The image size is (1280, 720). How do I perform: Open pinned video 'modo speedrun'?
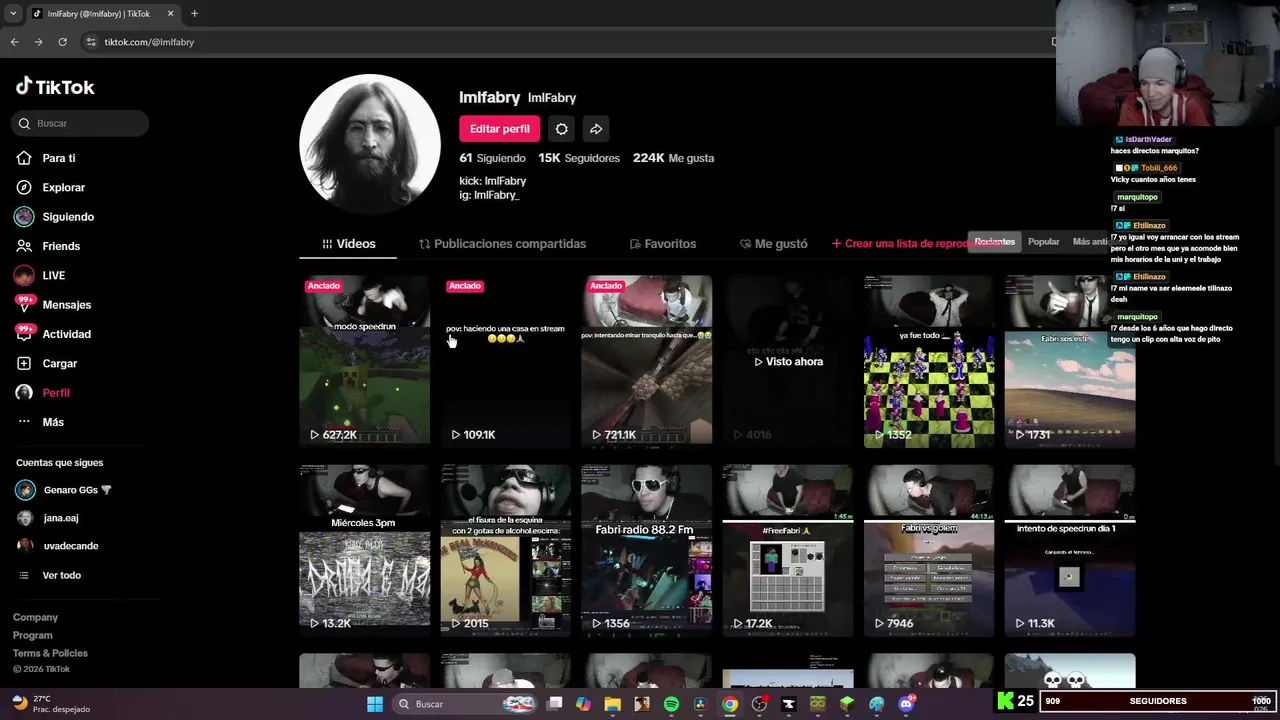(x=364, y=361)
